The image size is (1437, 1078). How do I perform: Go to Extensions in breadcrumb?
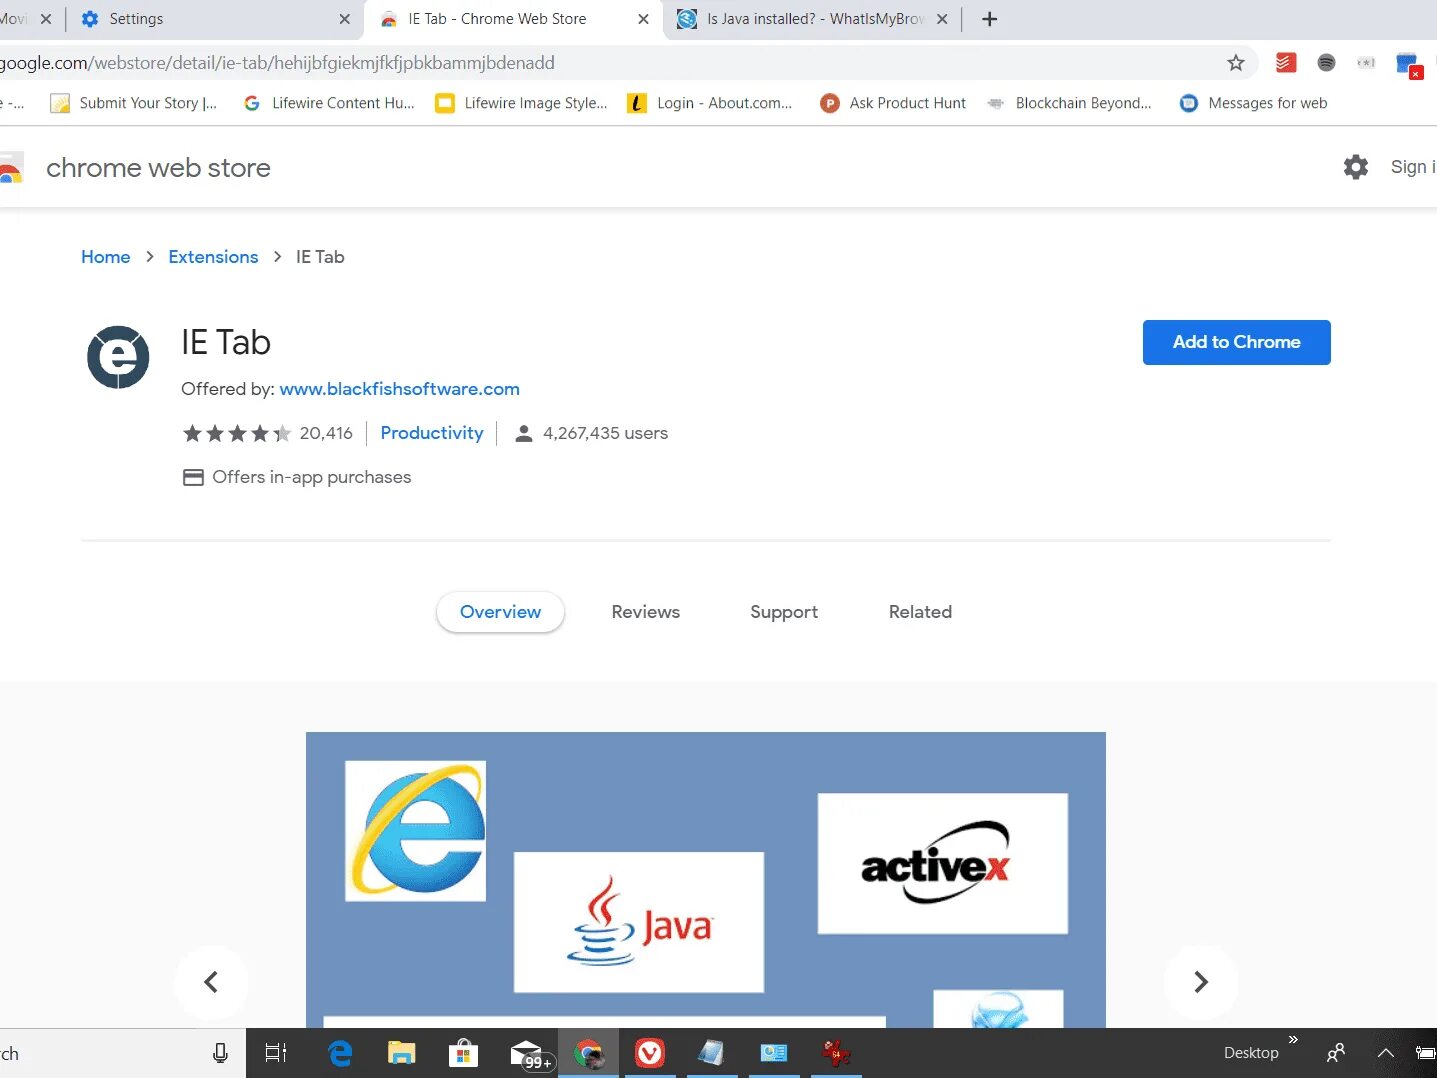(x=213, y=257)
